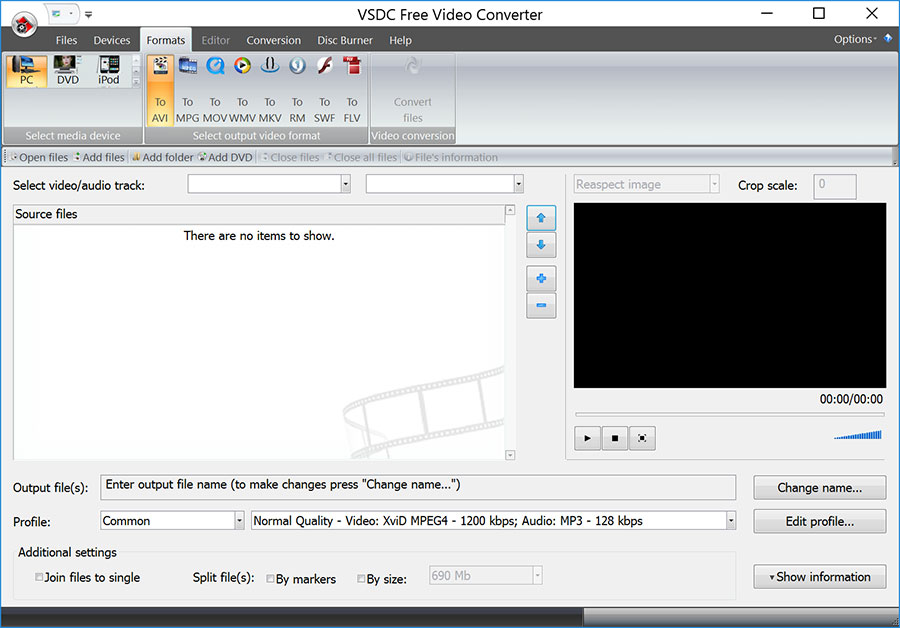Enable Join files to single checkbox
Screen dimensions: 900x628
(39, 577)
